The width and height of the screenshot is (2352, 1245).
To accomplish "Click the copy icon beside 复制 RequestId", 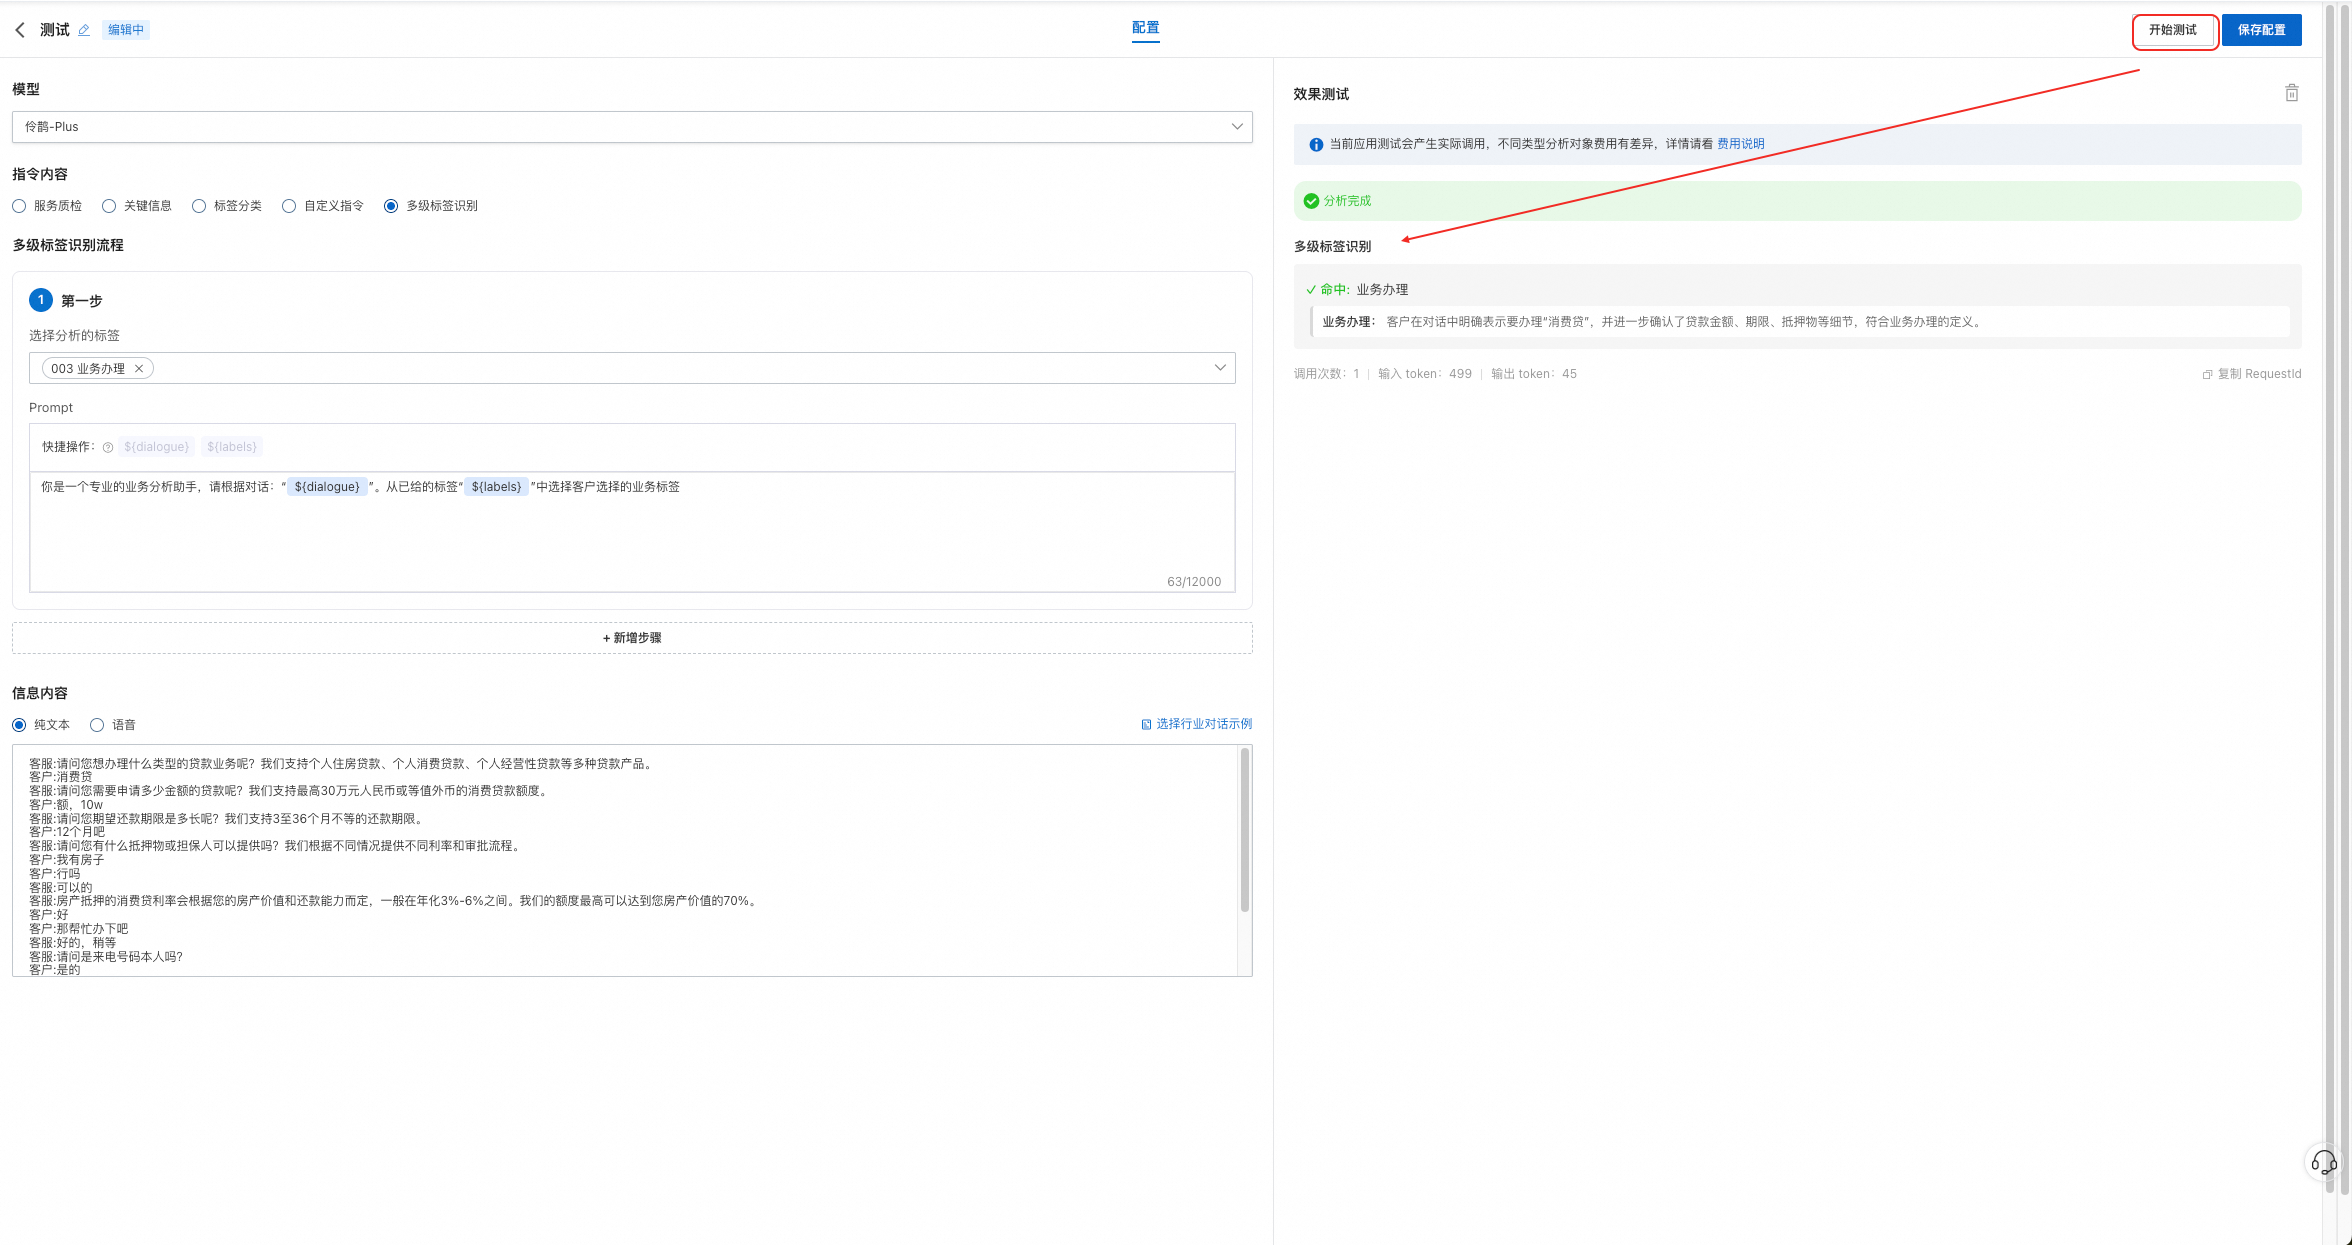I will 2207,374.
